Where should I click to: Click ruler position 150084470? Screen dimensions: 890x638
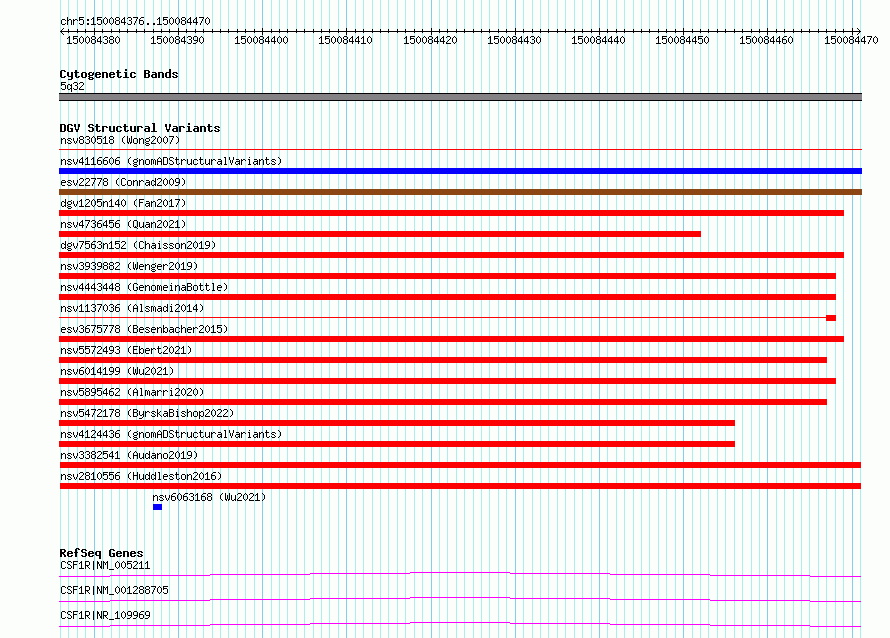pos(851,40)
